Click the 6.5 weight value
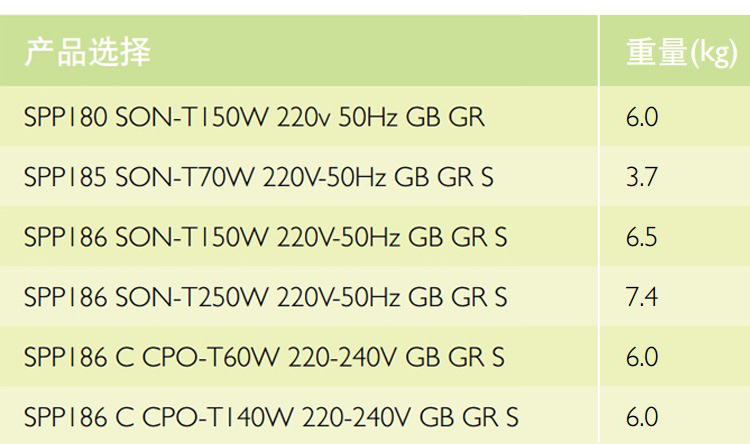Image resolution: width=750 pixels, height=444 pixels. (642, 237)
